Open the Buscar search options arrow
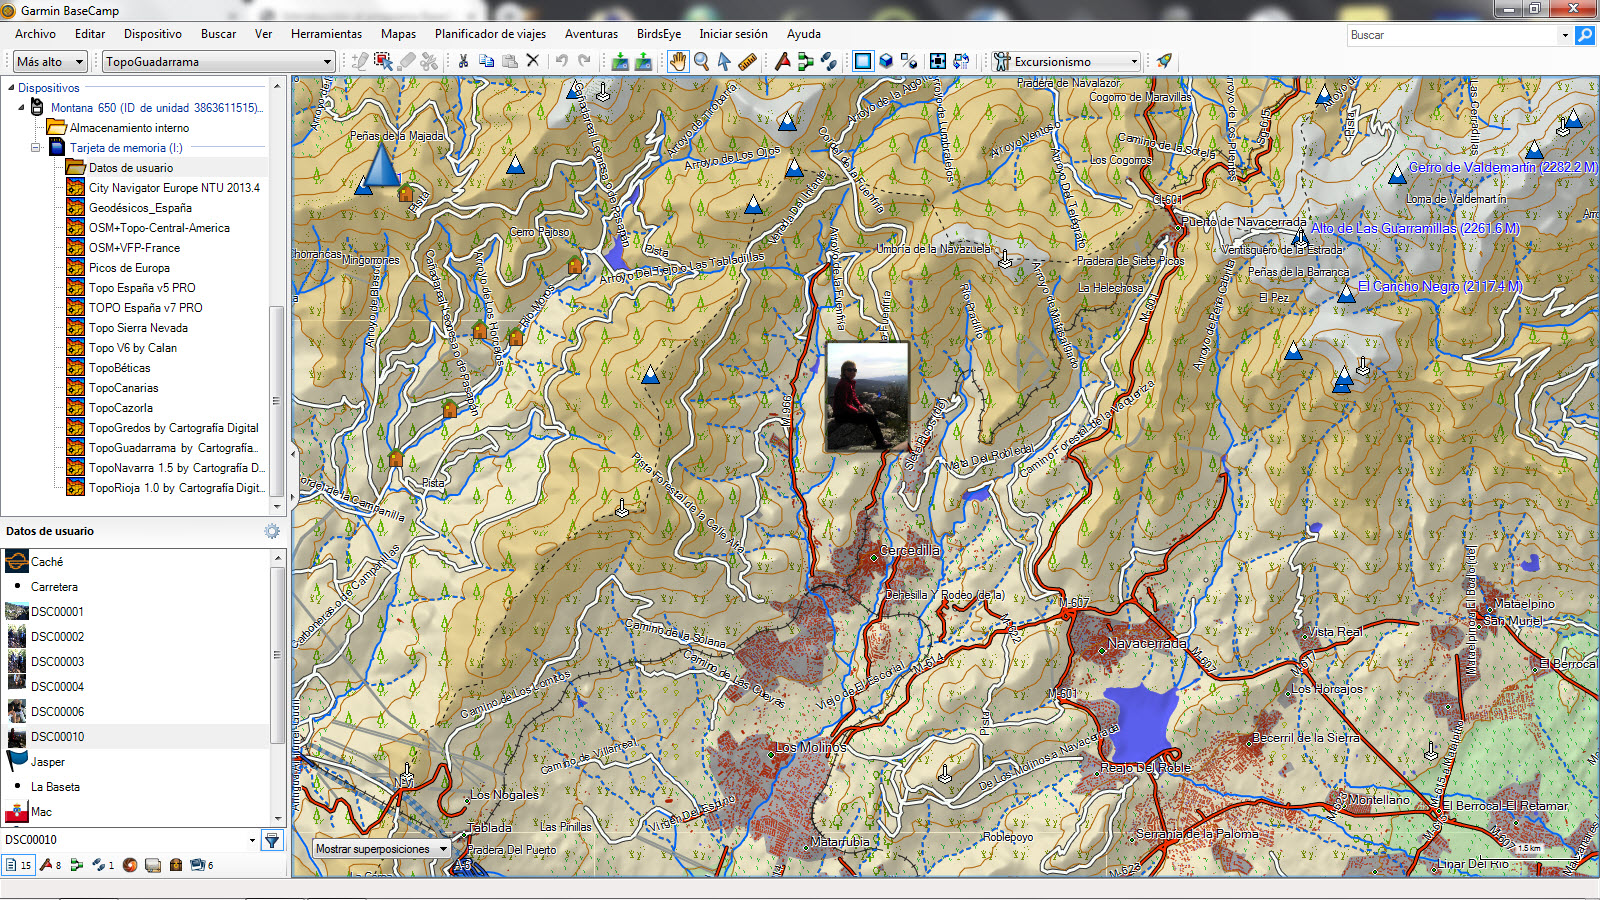The image size is (1600, 900). point(1565,35)
